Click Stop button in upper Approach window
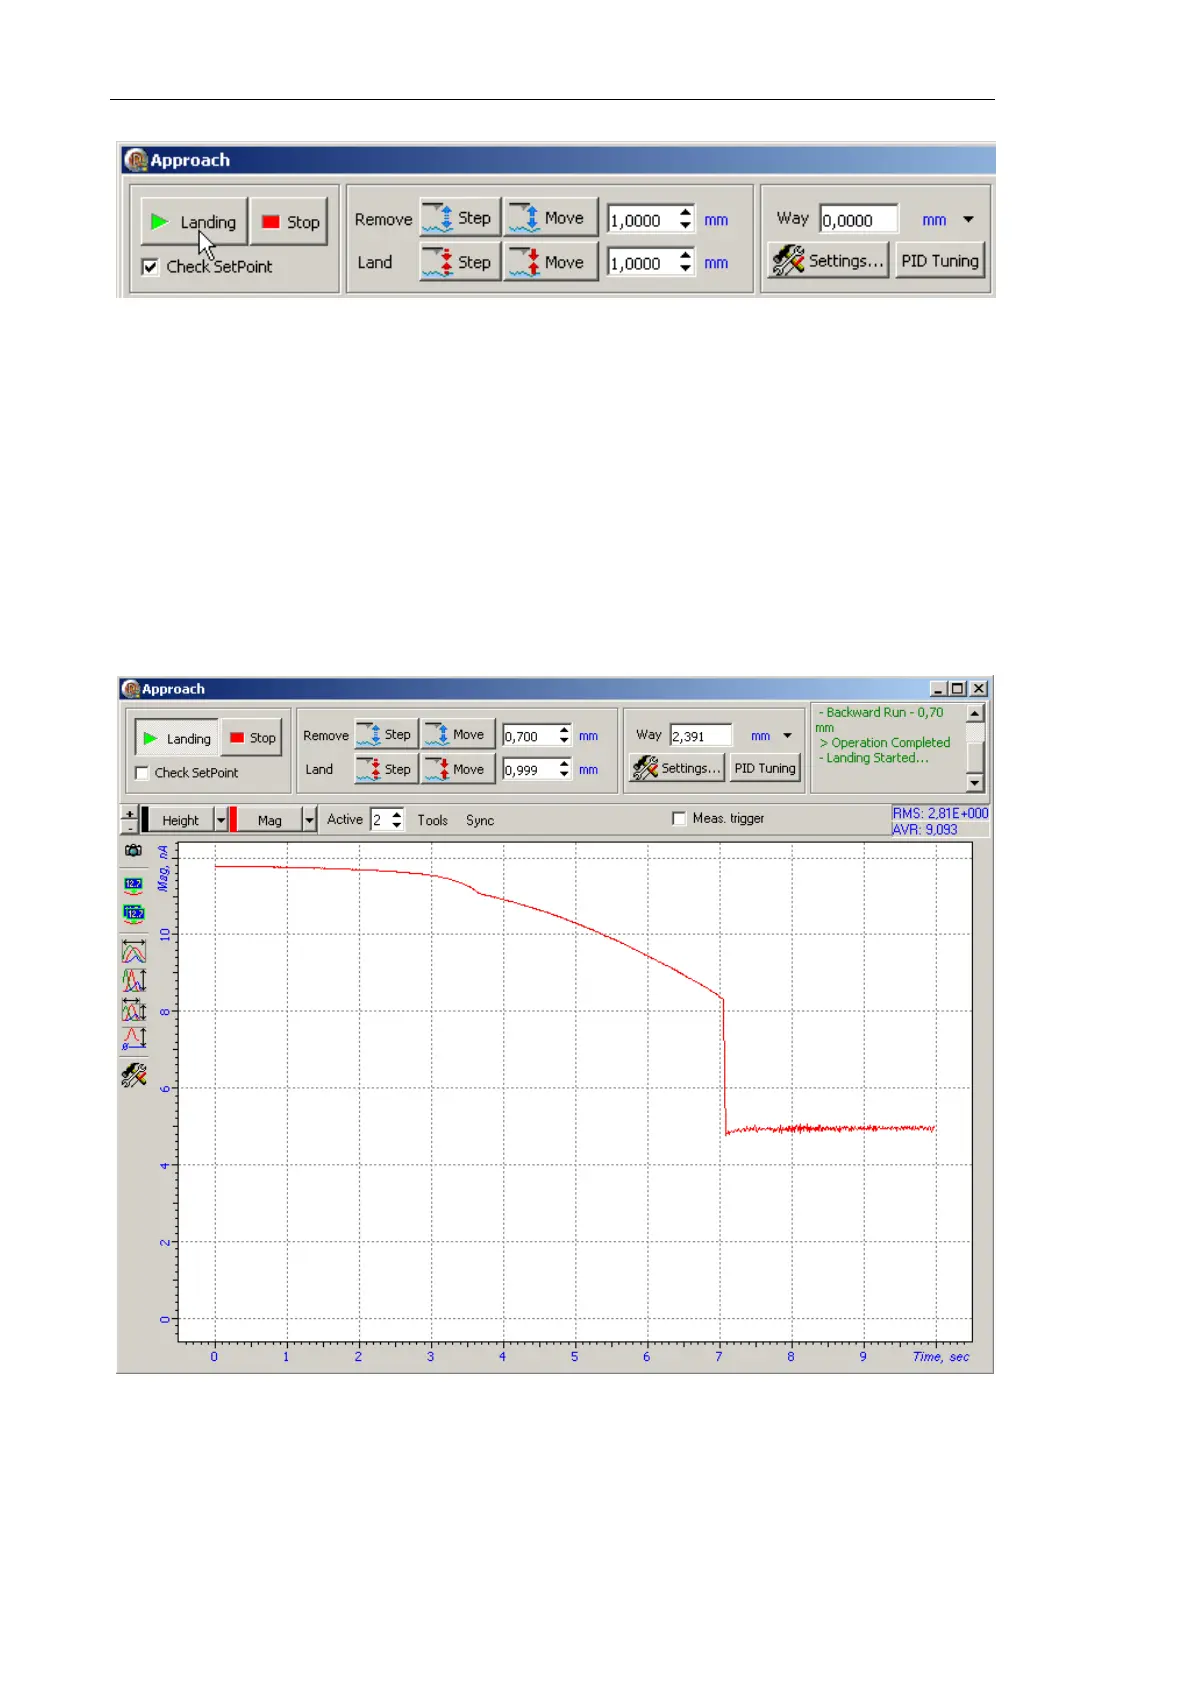Viewport: 1190px width, 1684px height. point(289,222)
